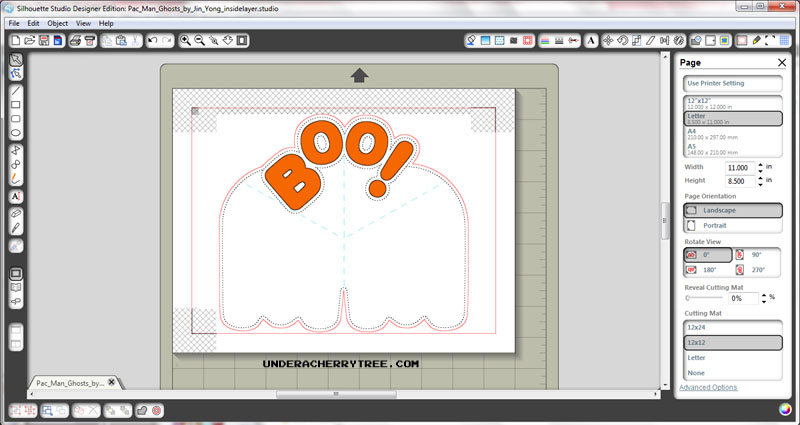Viewport: 800px width, 425px height.
Task: Pick the Draw a Rounded Rectangle tool
Action: coord(16,119)
